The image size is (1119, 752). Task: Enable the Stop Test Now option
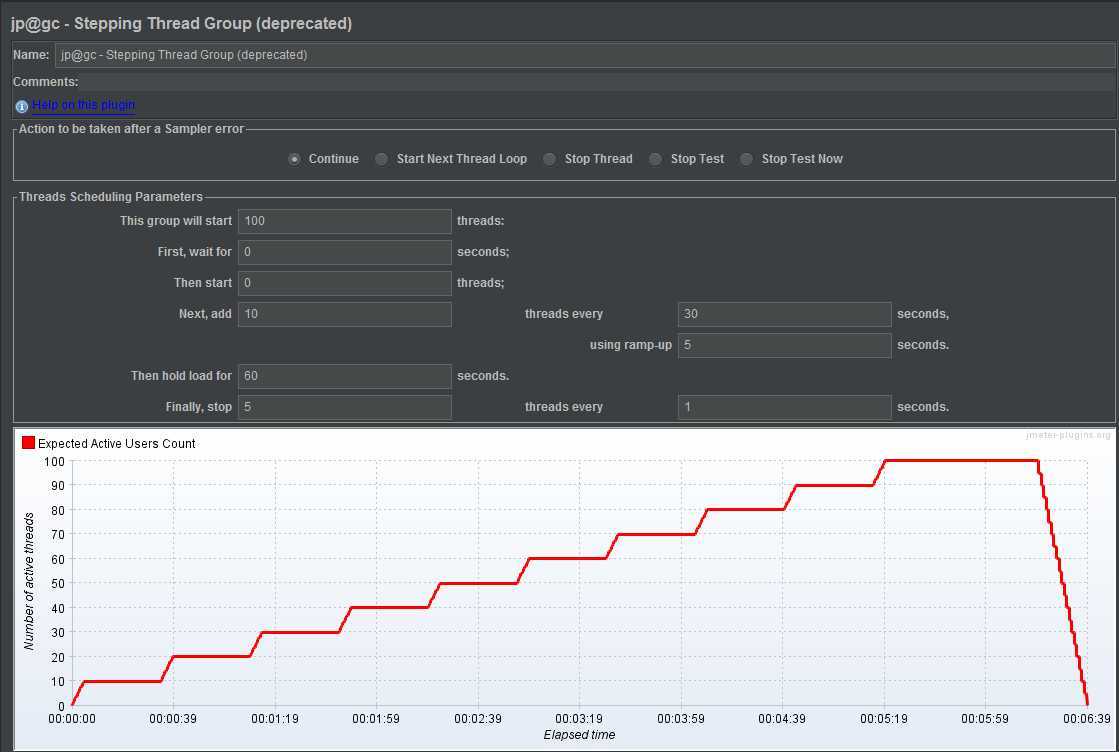747,159
